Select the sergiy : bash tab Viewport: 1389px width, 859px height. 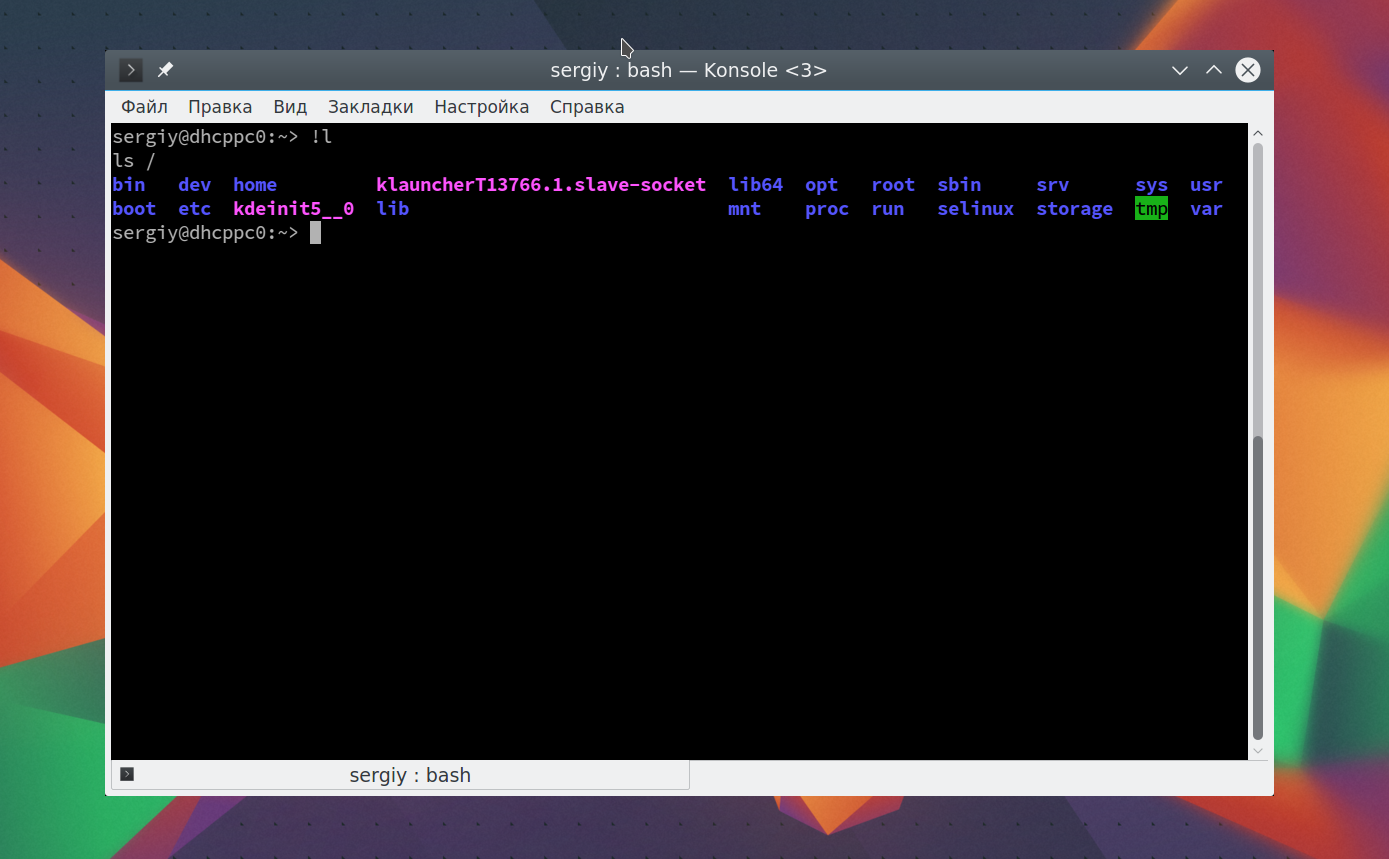click(400, 775)
